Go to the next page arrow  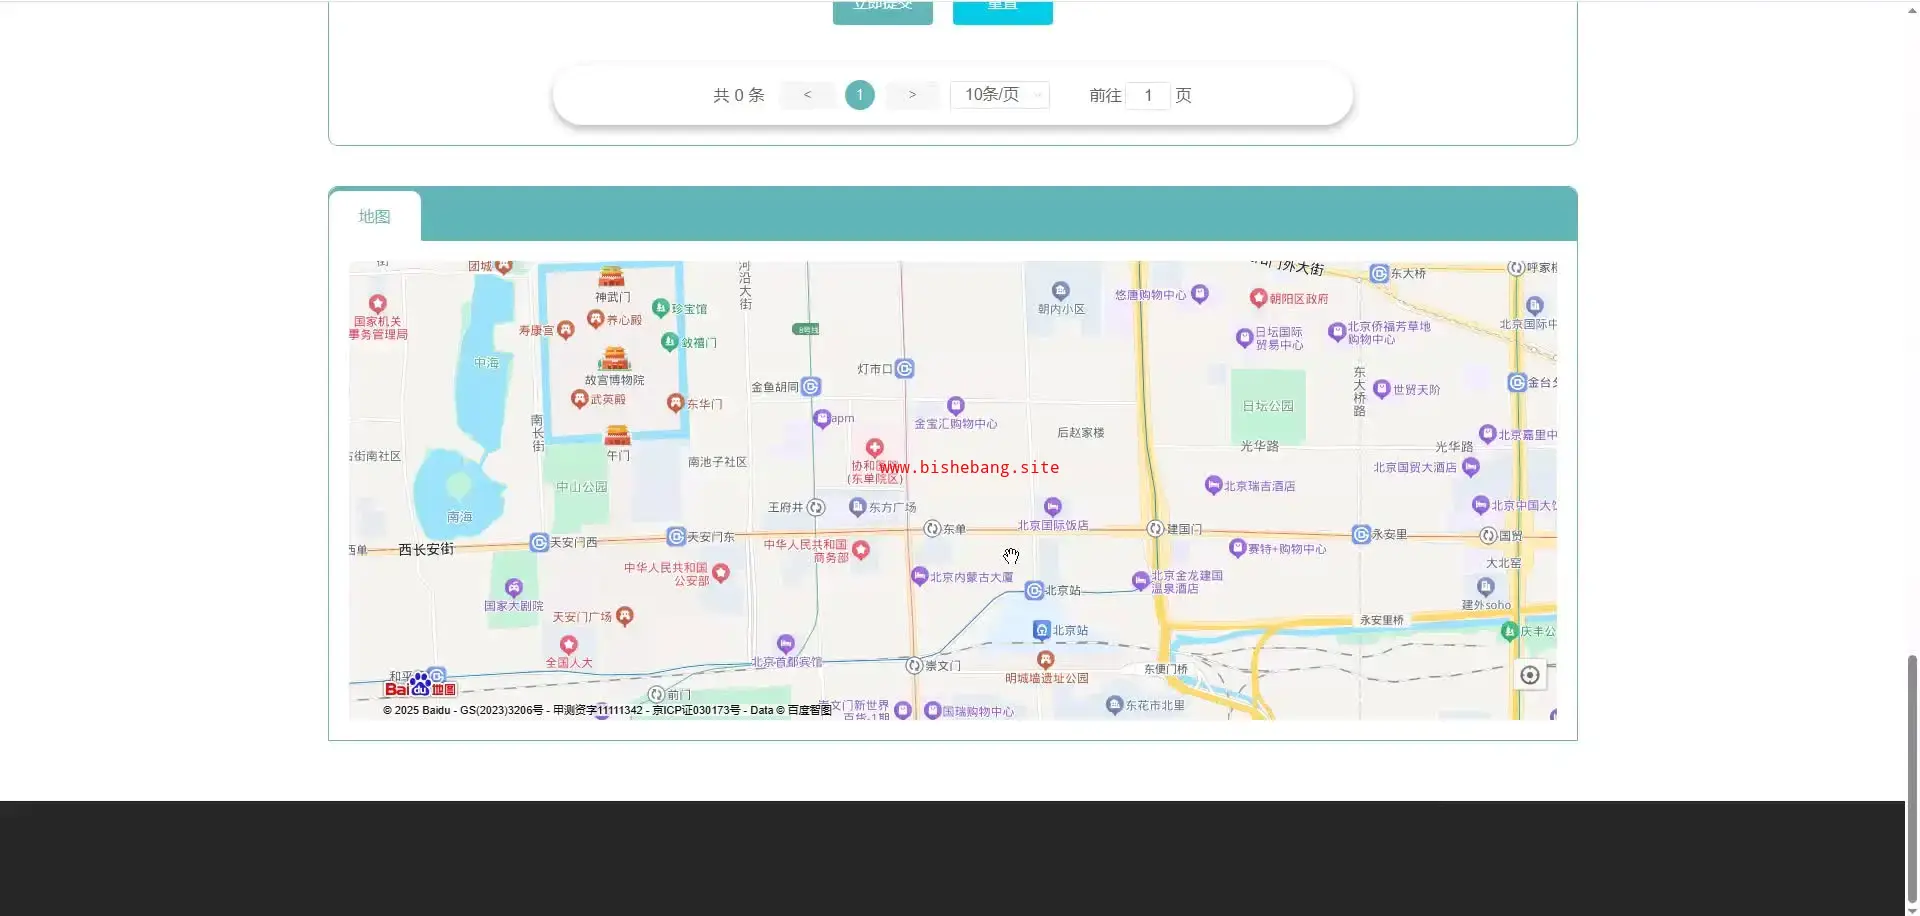click(x=912, y=95)
